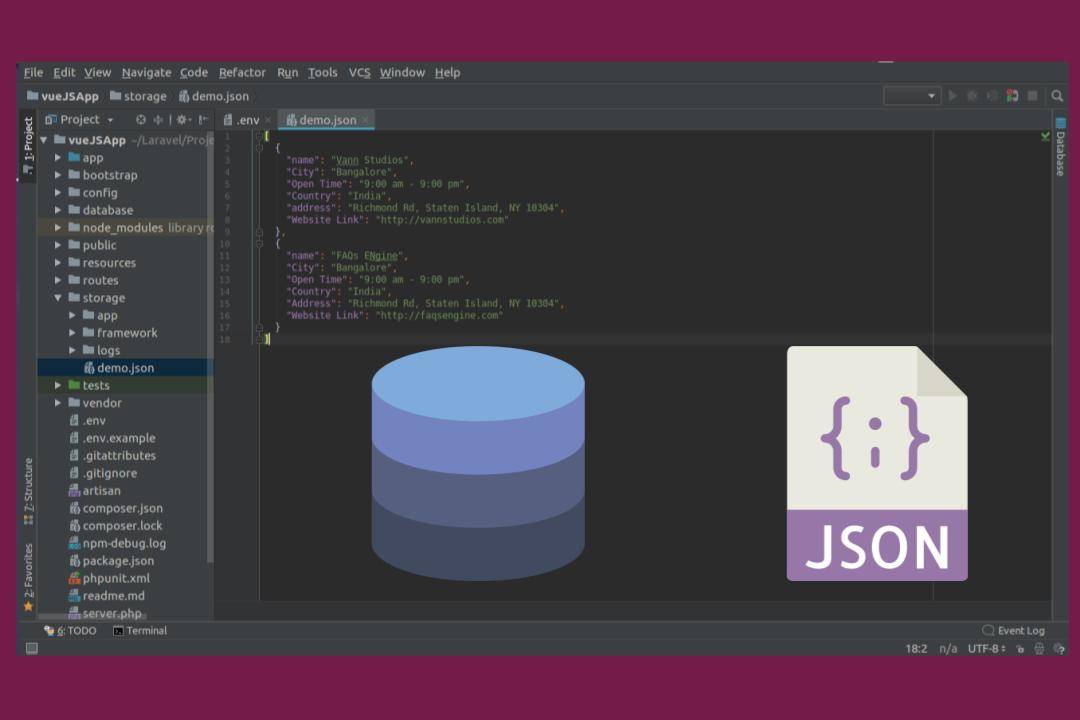The image size is (1080, 720).
Task: Toggle the 6: TODO tool window
Action: 70,630
